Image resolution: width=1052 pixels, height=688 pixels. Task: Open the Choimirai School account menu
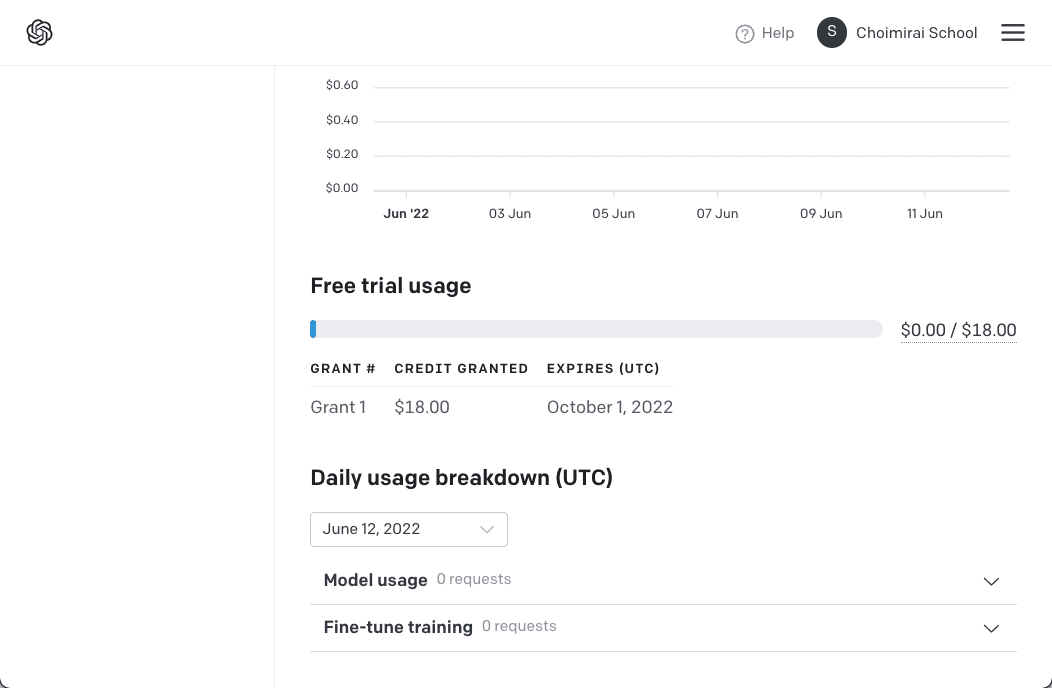[916, 33]
